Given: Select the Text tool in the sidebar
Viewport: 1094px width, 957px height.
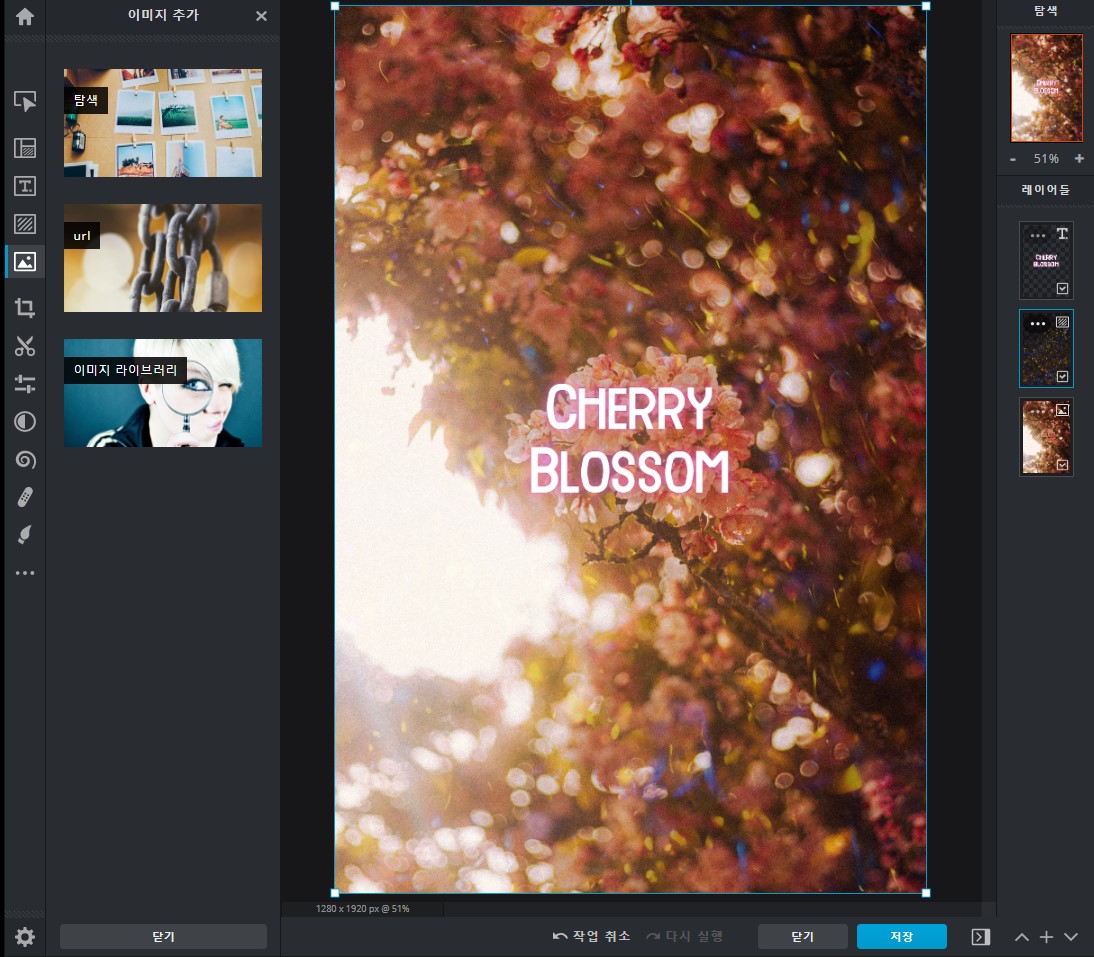Looking at the screenshot, I should click(x=24, y=186).
